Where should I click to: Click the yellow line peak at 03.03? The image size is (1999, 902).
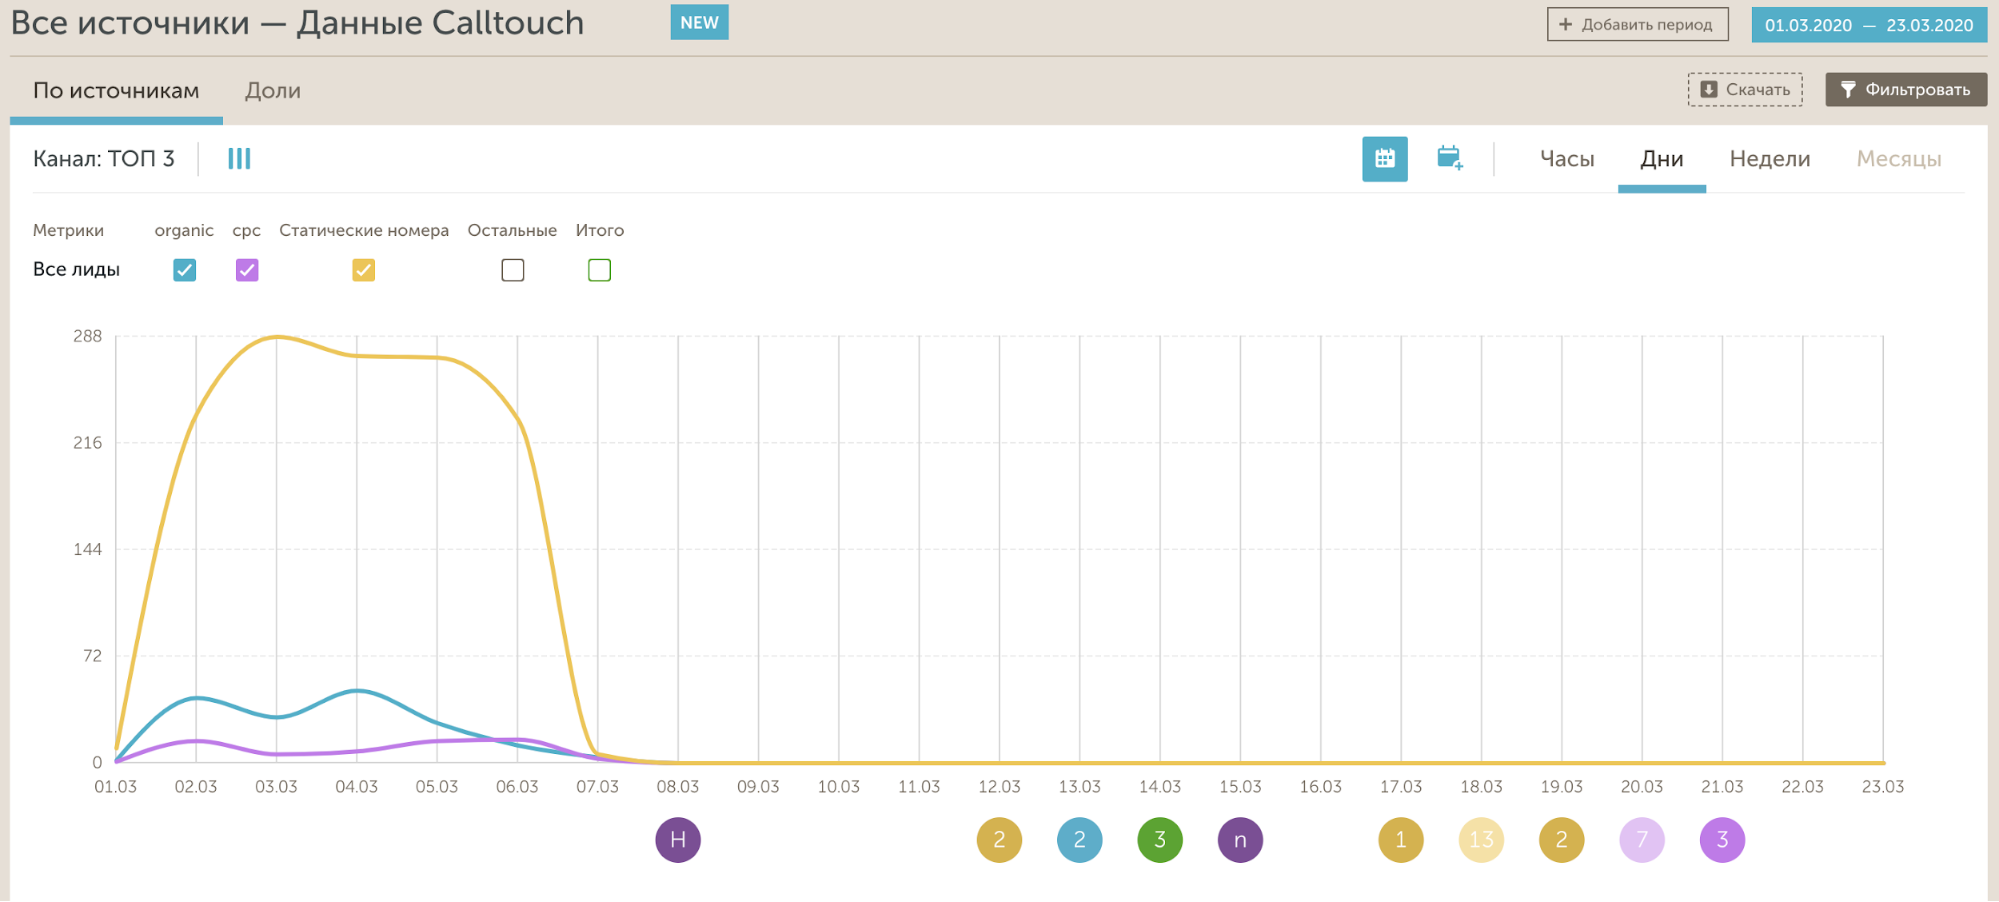[x=277, y=337]
